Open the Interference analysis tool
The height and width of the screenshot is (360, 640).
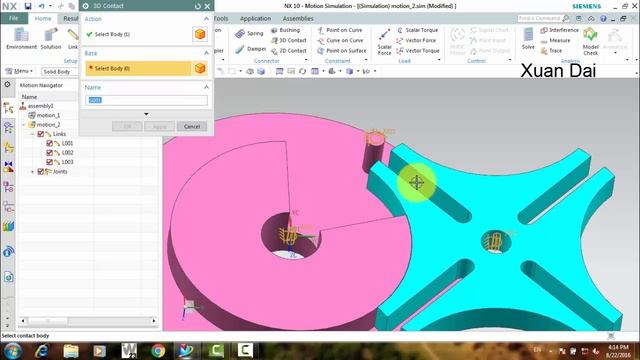(x=559, y=30)
